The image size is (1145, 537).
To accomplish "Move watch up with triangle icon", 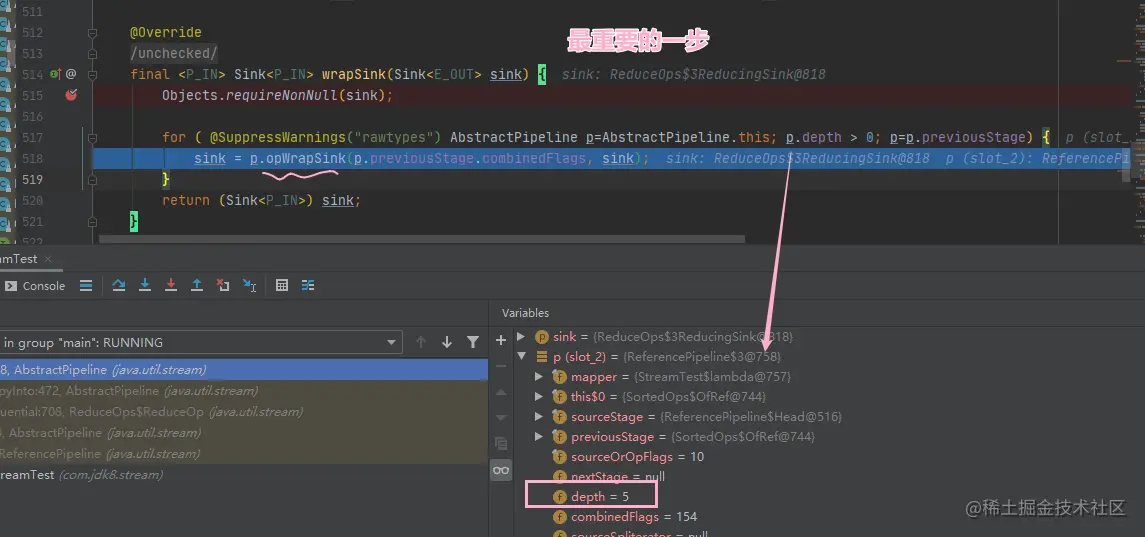I will 501,392.
